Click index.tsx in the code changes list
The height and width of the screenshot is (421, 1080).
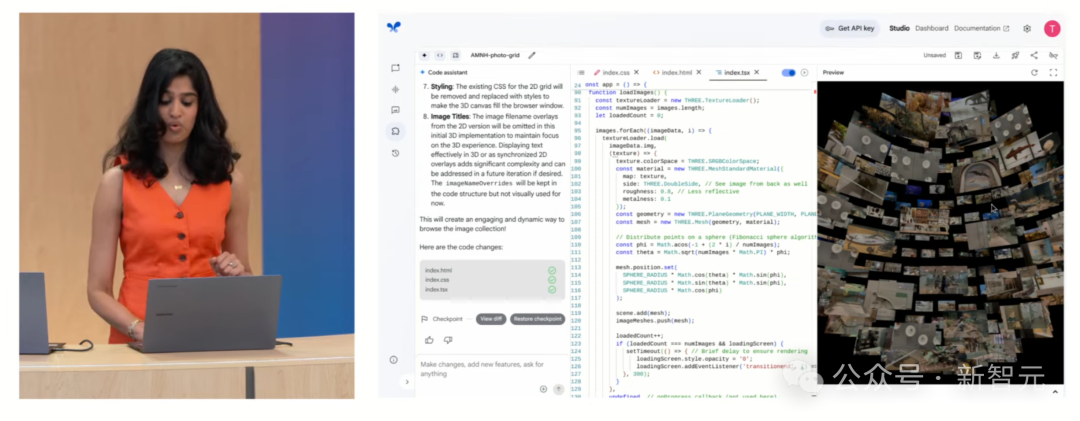[x=436, y=289]
